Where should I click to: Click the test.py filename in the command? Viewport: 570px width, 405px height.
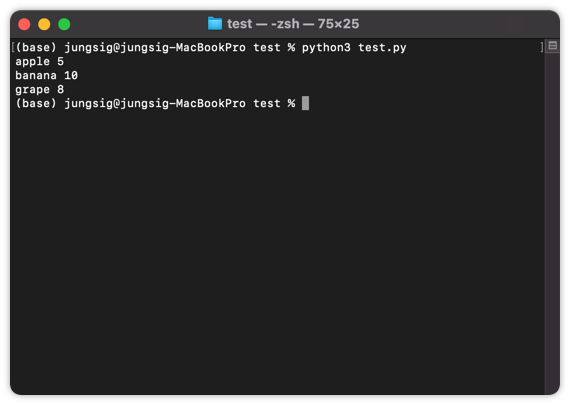point(382,48)
